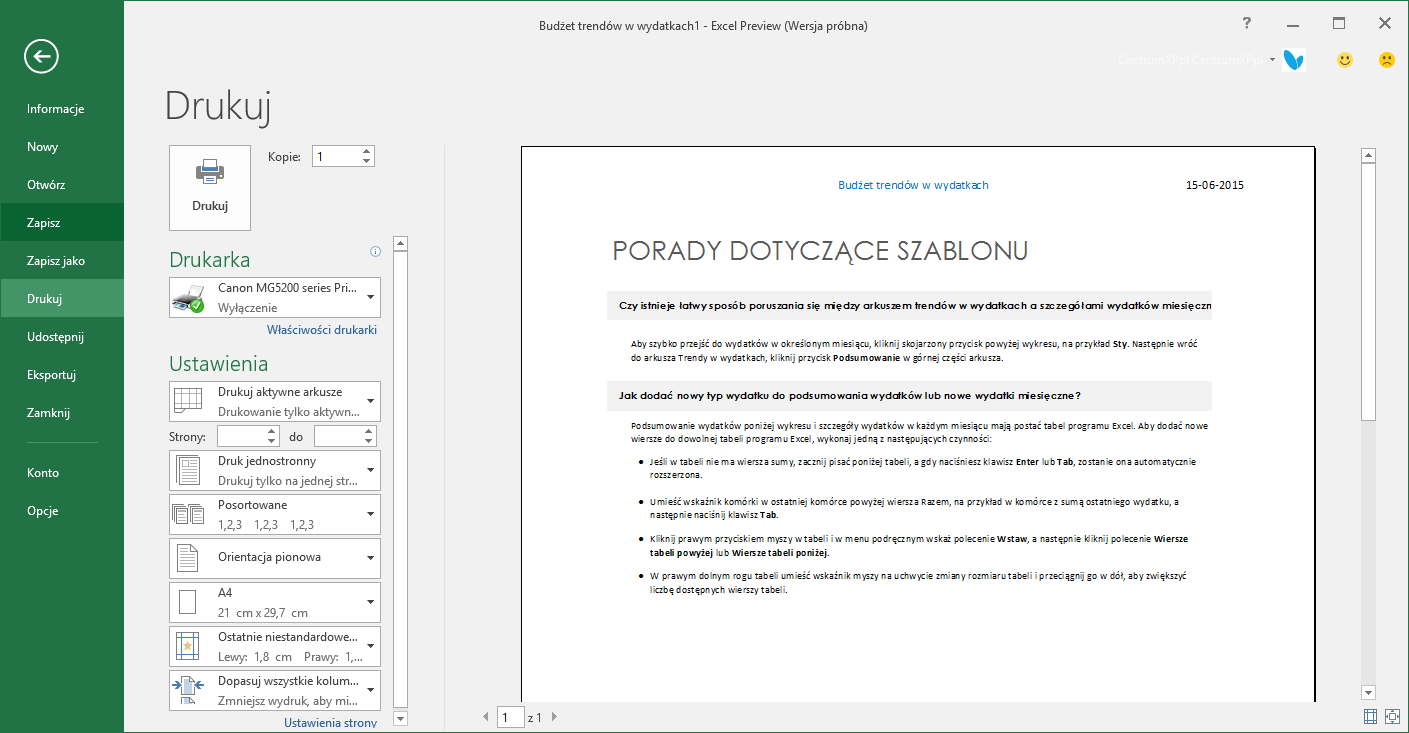Send a smile feedback icon

[1345, 60]
